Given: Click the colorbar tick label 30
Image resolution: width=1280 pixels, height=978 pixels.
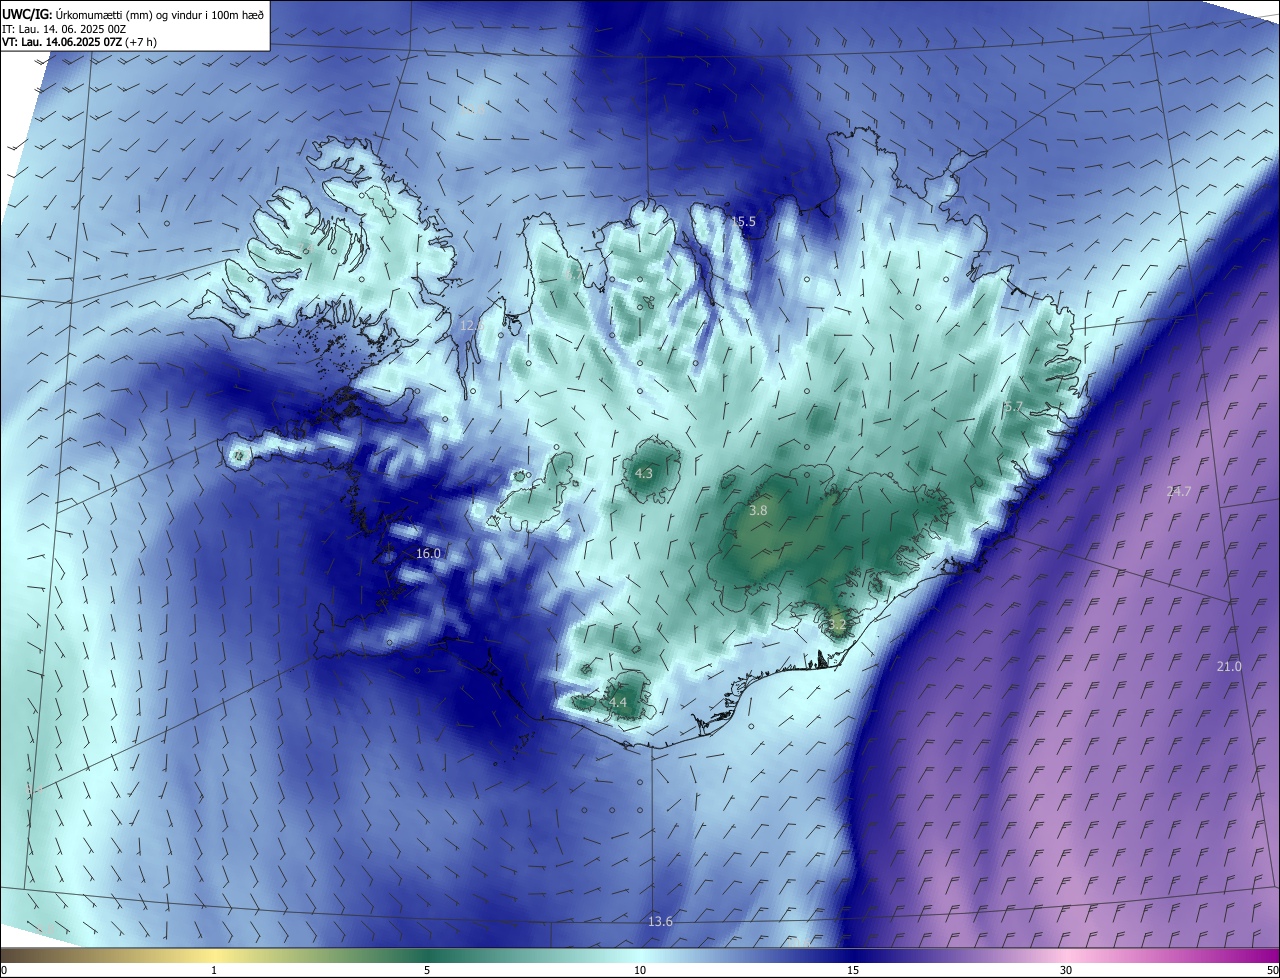Looking at the screenshot, I should [1066, 970].
